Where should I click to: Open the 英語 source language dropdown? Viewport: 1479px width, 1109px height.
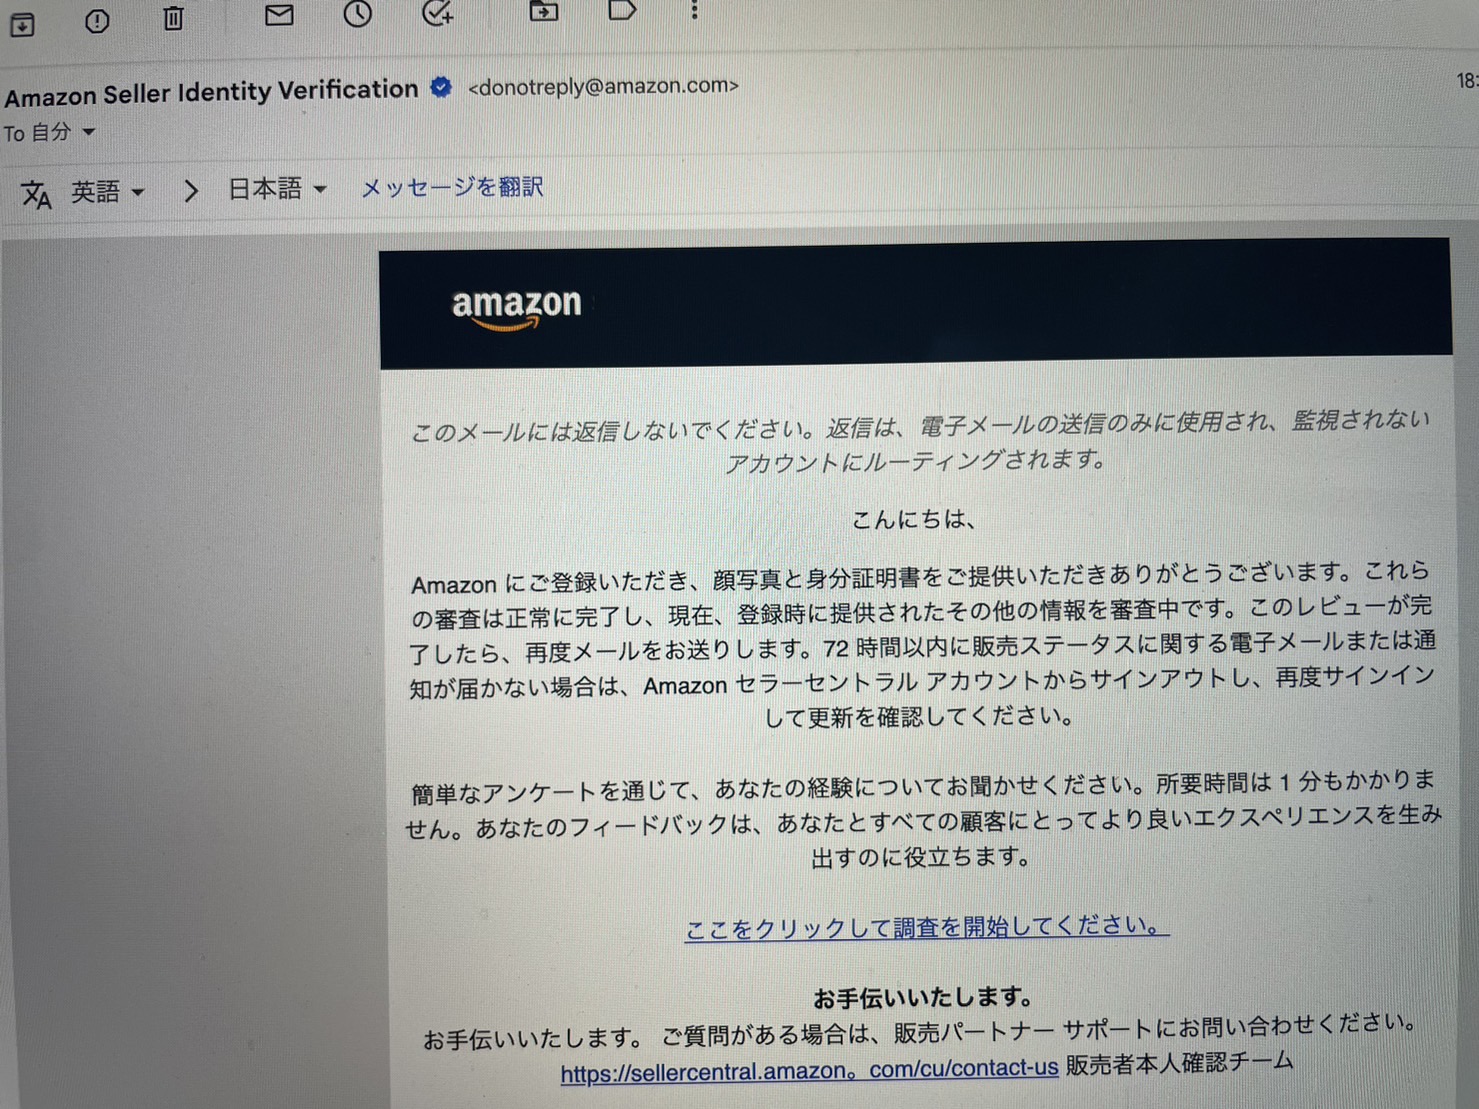108,191
